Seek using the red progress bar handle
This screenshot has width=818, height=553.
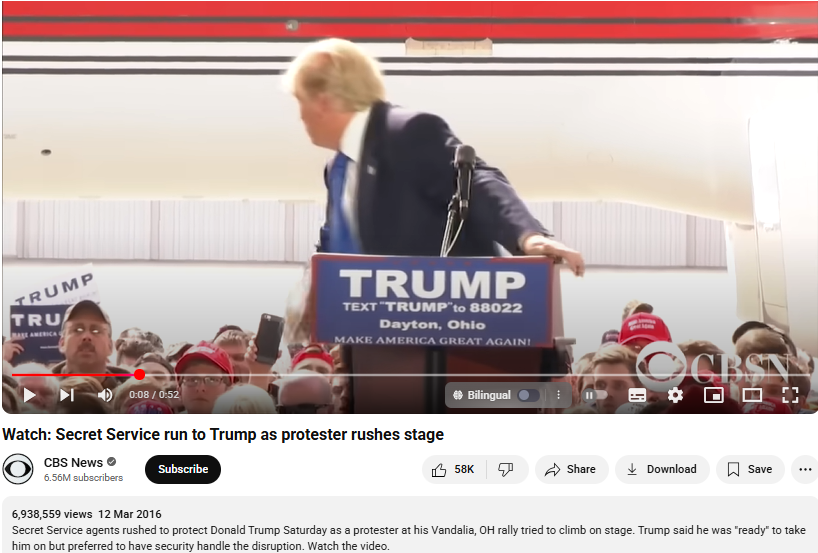click(x=139, y=375)
